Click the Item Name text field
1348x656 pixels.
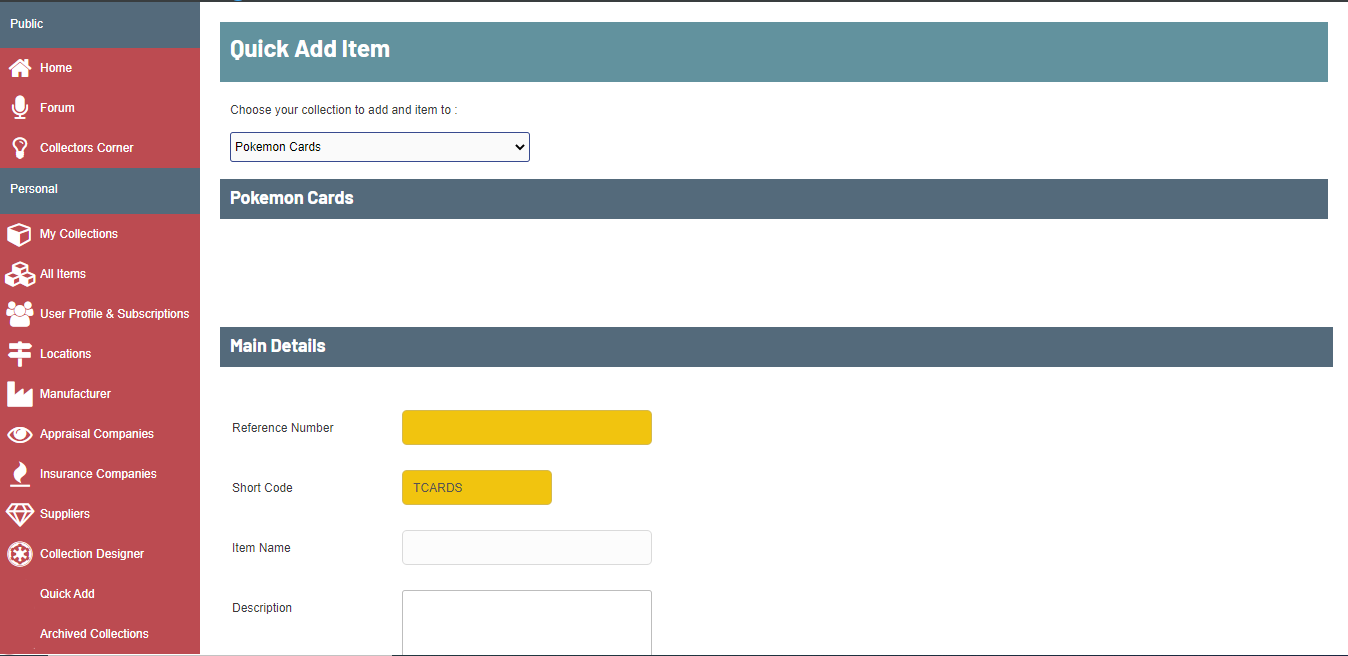[527, 548]
